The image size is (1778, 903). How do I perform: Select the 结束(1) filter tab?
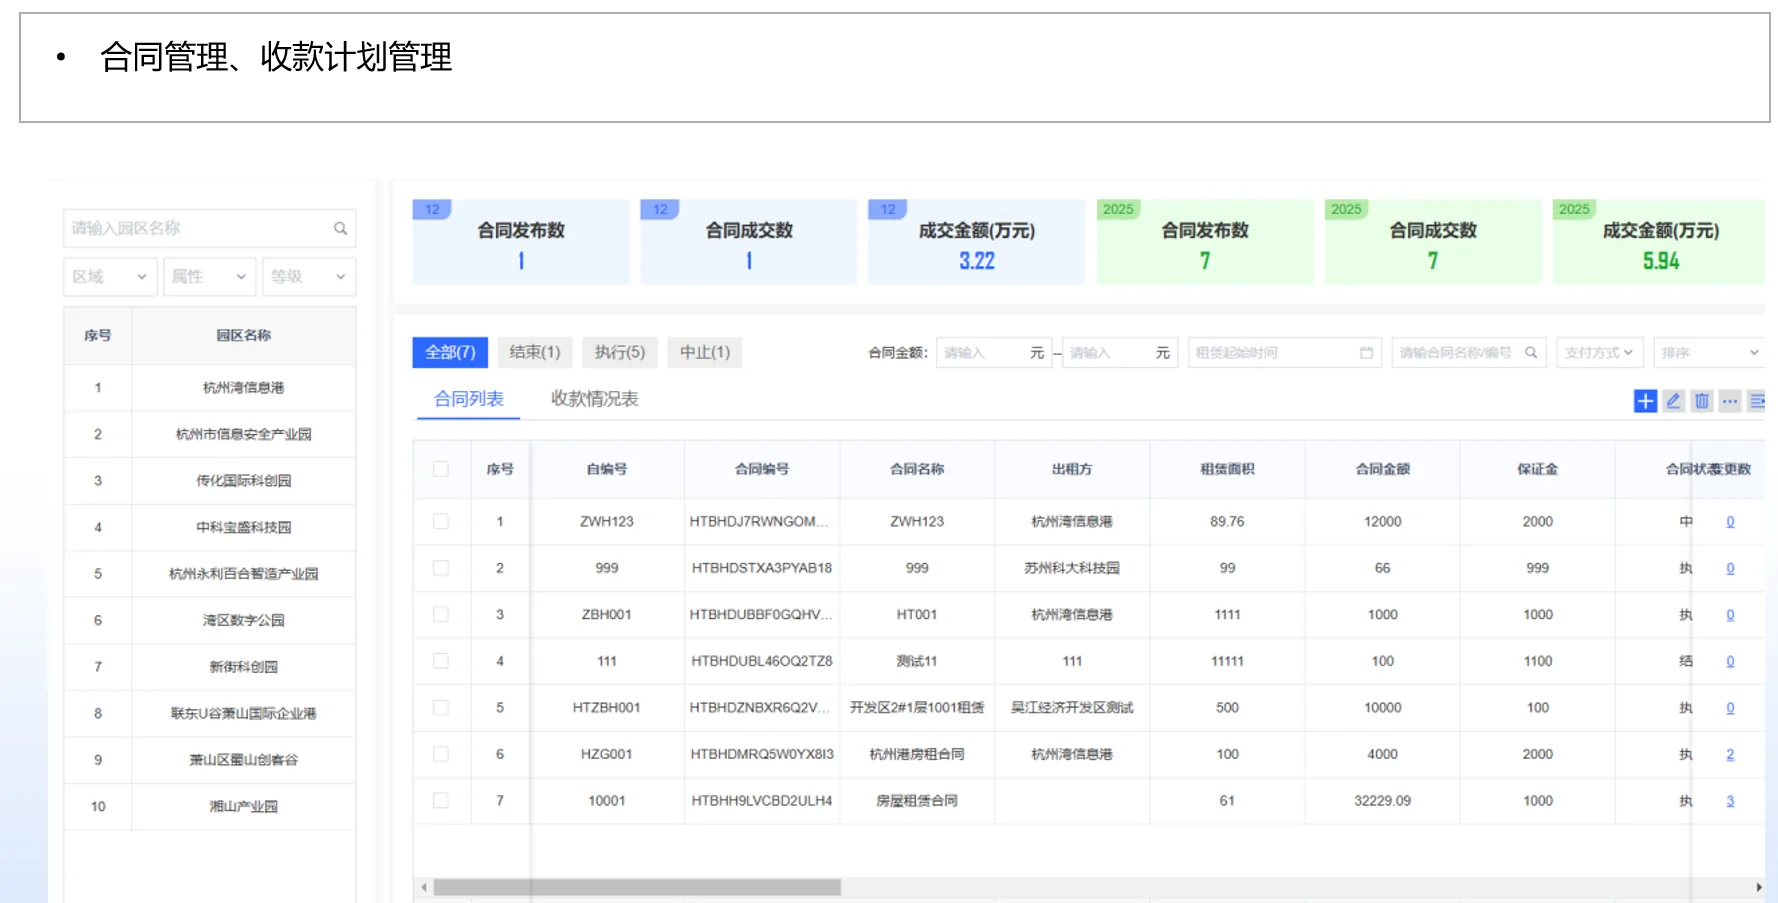click(535, 352)
